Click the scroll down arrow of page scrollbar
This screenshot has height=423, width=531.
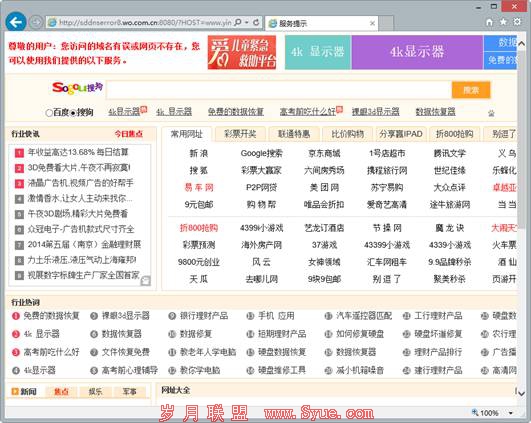pyautogui.click(x=522, y=393)
